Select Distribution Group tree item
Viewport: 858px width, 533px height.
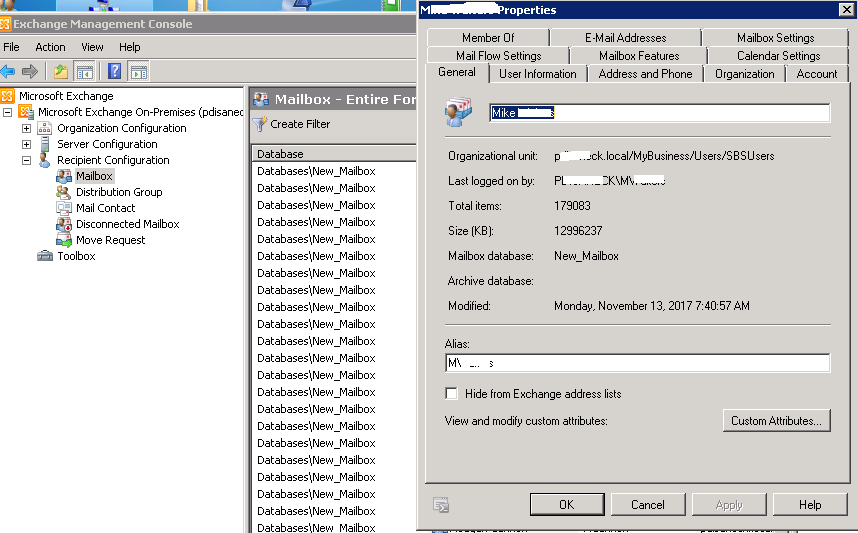click(x=119, y=192)
